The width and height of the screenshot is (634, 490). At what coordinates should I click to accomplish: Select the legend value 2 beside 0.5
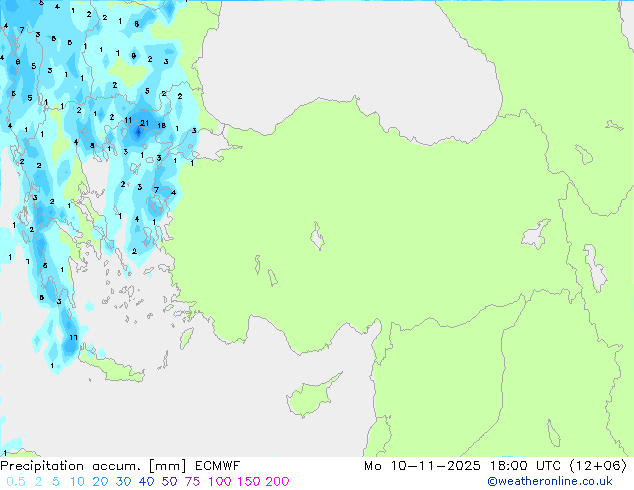tap(38, 482)
